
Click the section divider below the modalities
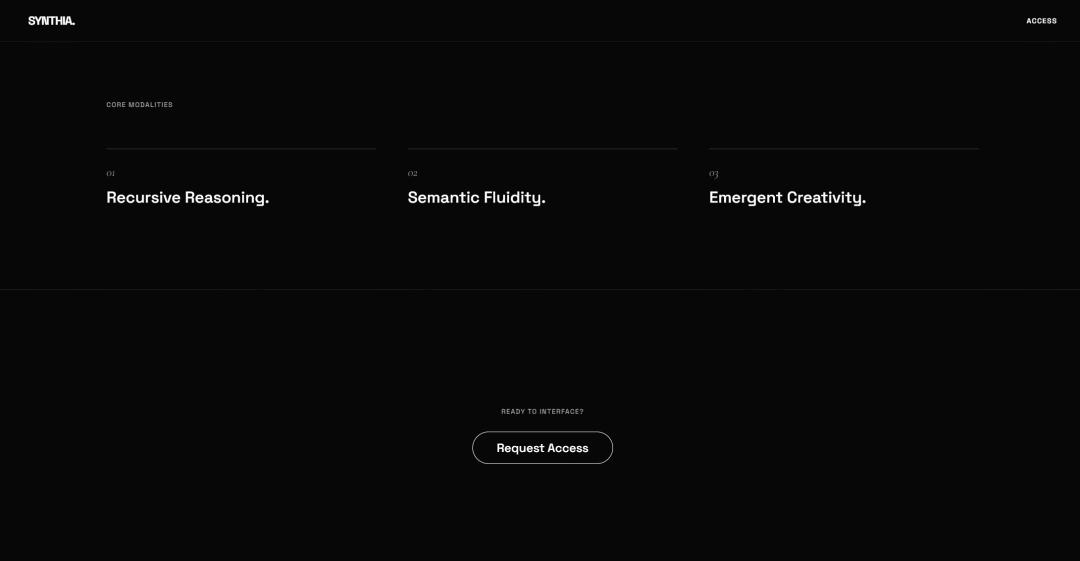540,290
